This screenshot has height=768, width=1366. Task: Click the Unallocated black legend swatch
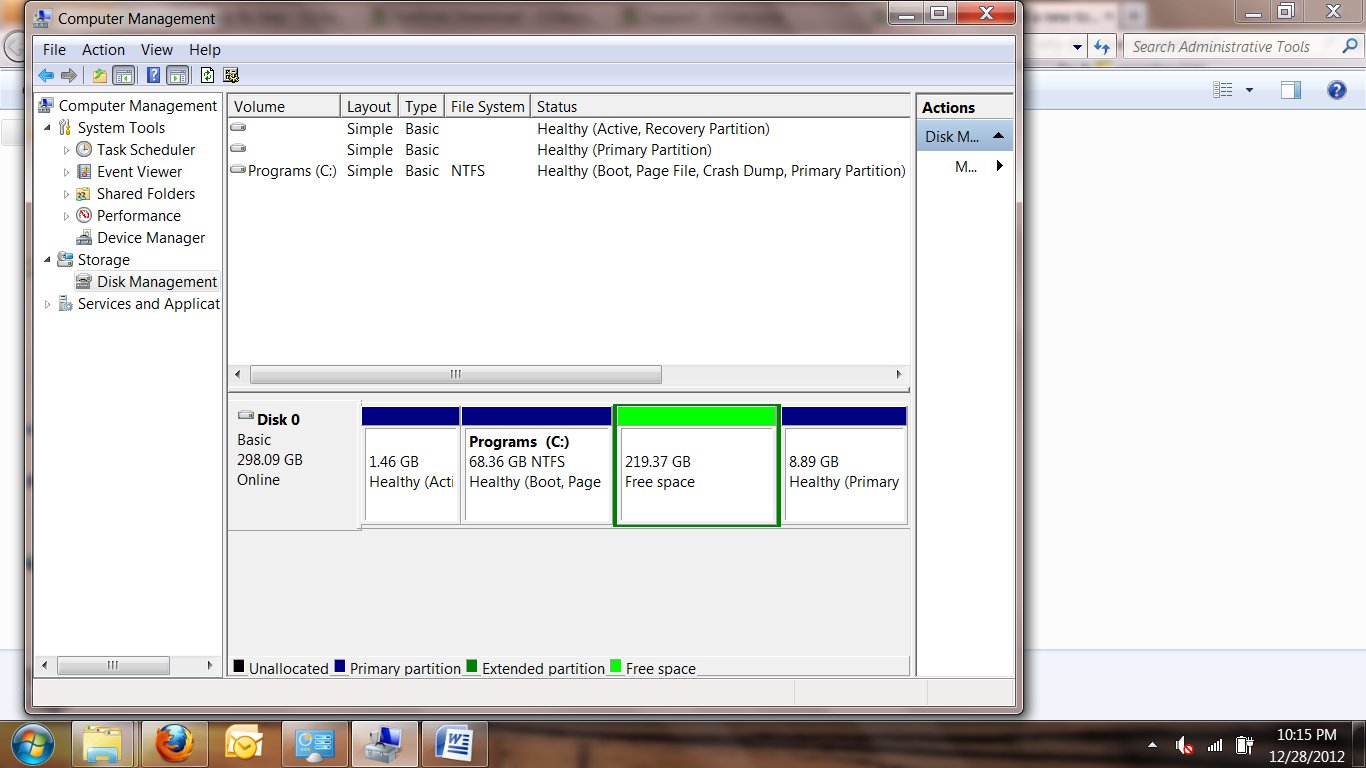[239, 666]
